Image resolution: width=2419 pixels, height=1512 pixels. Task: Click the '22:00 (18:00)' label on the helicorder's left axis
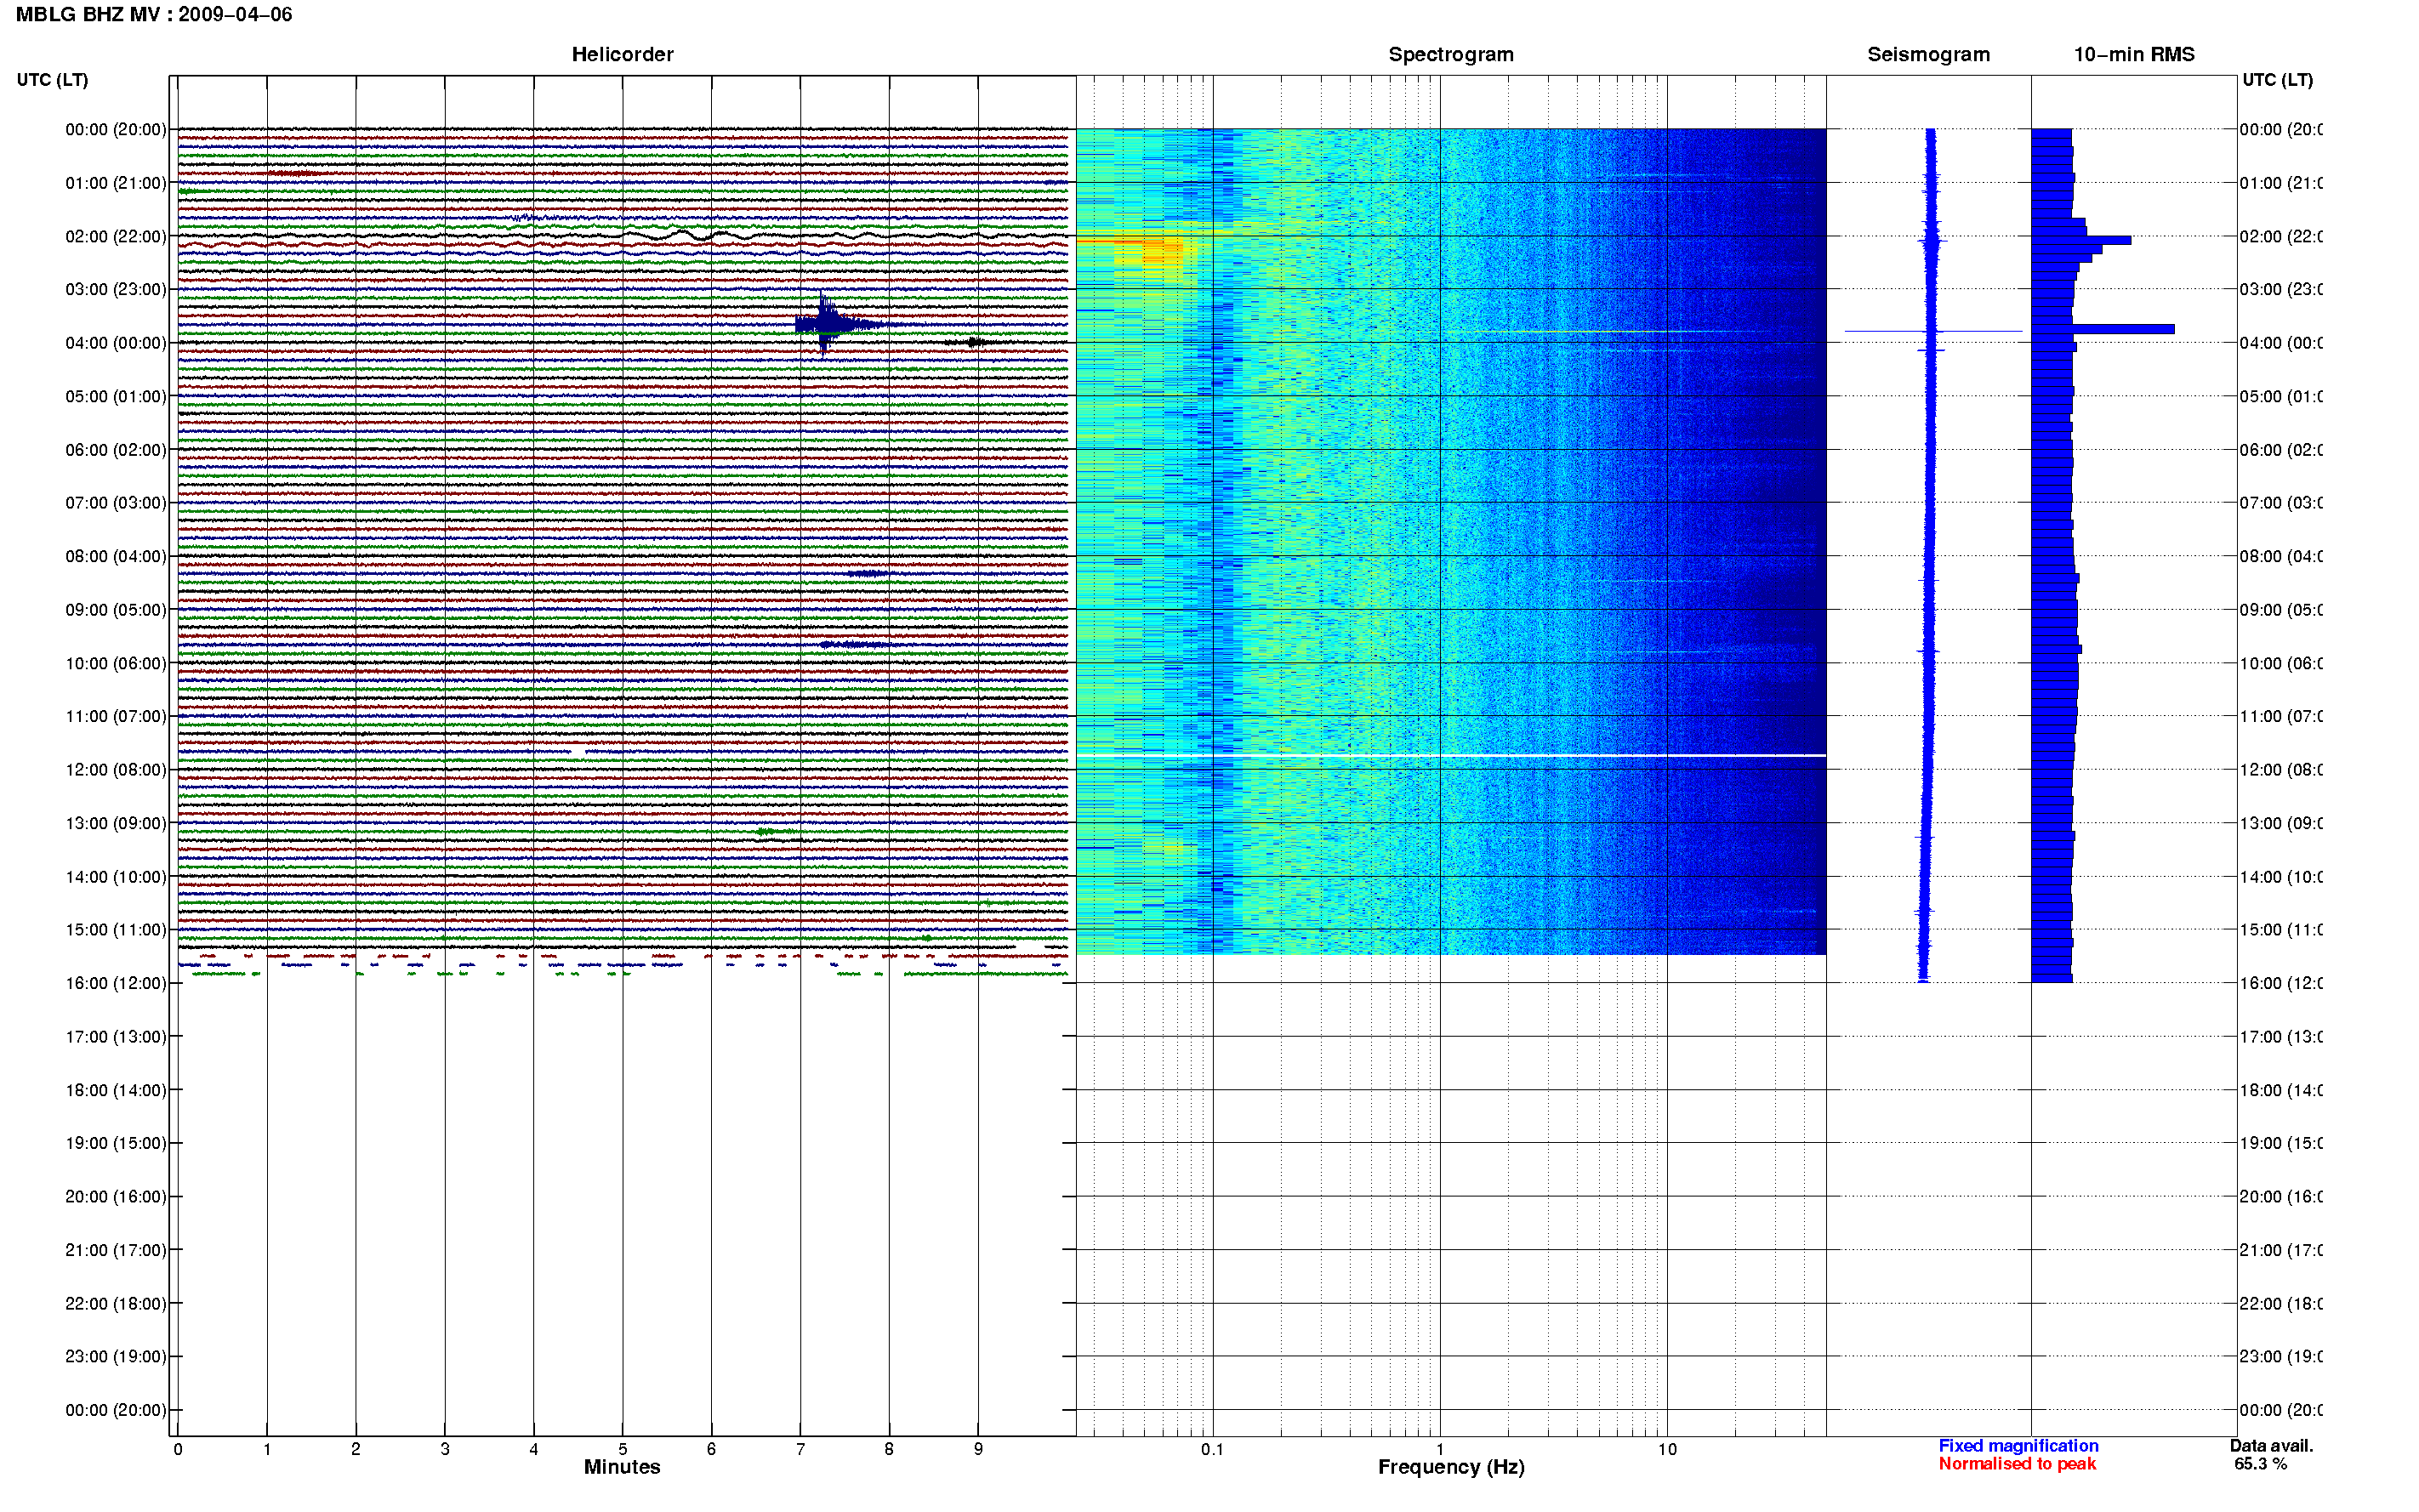click(x=116, y=1304)
